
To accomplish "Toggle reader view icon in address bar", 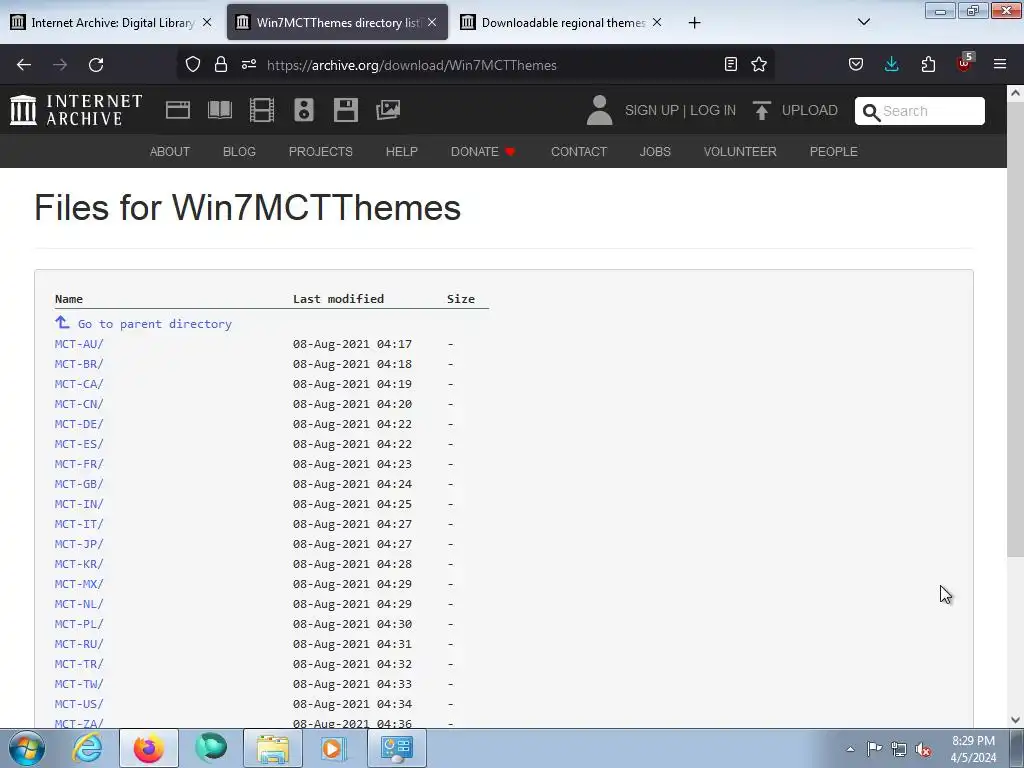I will tap(731, 64).
